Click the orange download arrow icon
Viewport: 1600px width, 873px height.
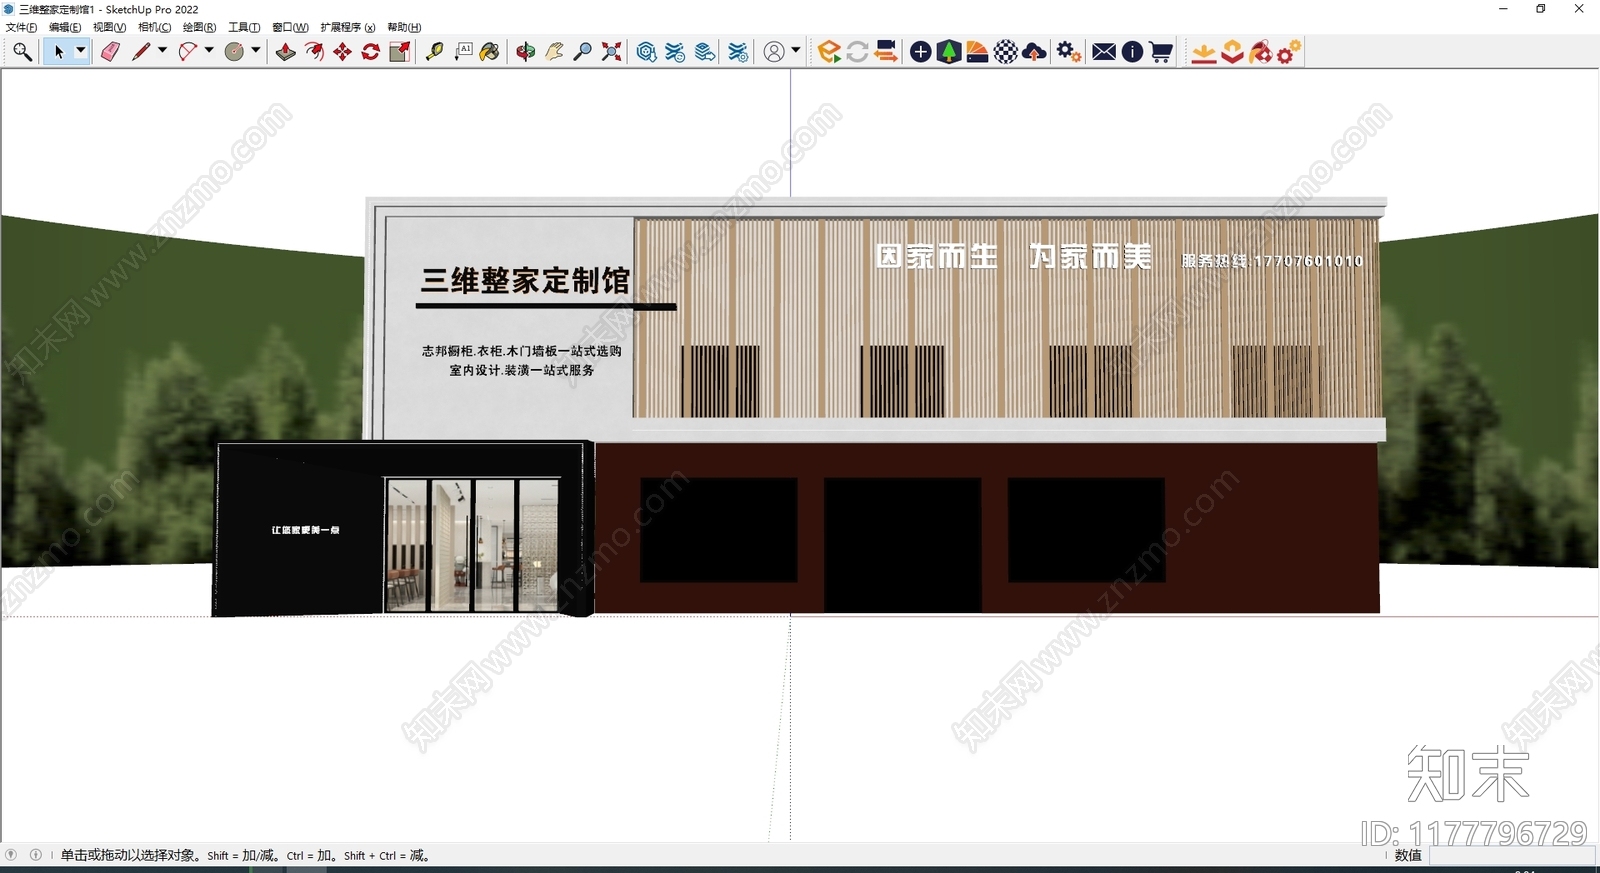click(1204, 52)
